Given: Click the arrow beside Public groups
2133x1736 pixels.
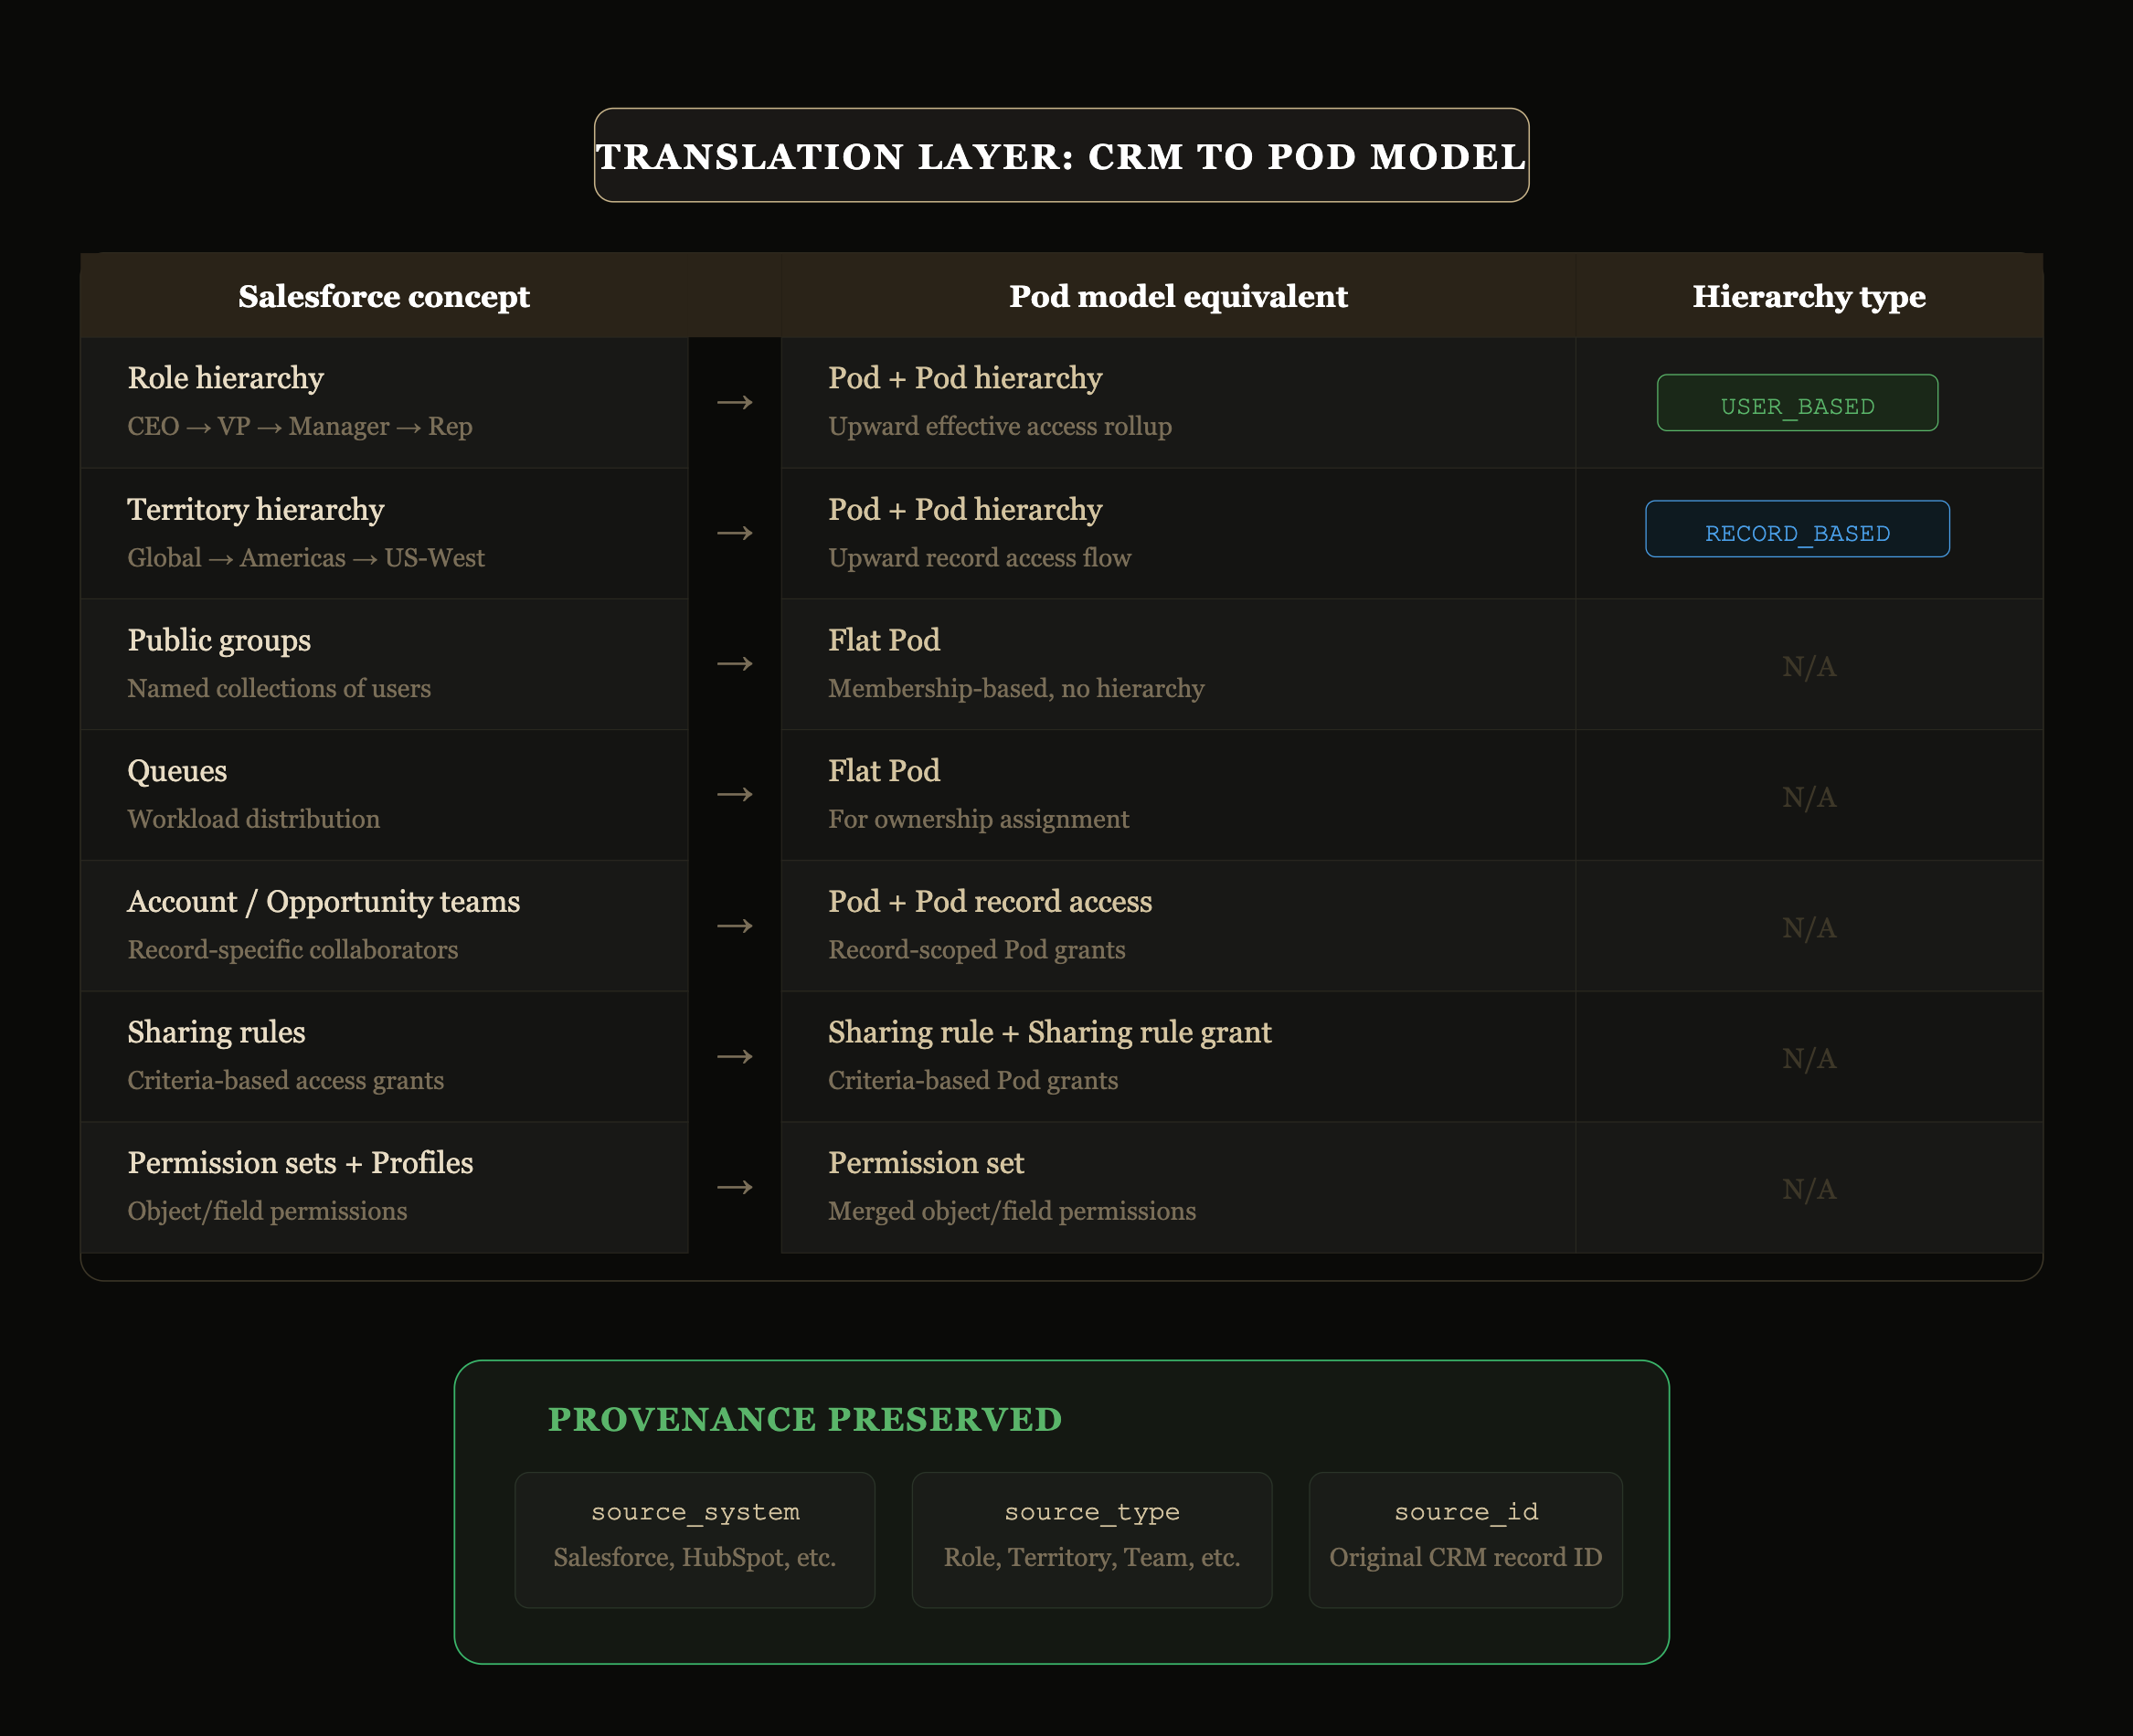Looking at the screenshot, I should pos(734,664).
